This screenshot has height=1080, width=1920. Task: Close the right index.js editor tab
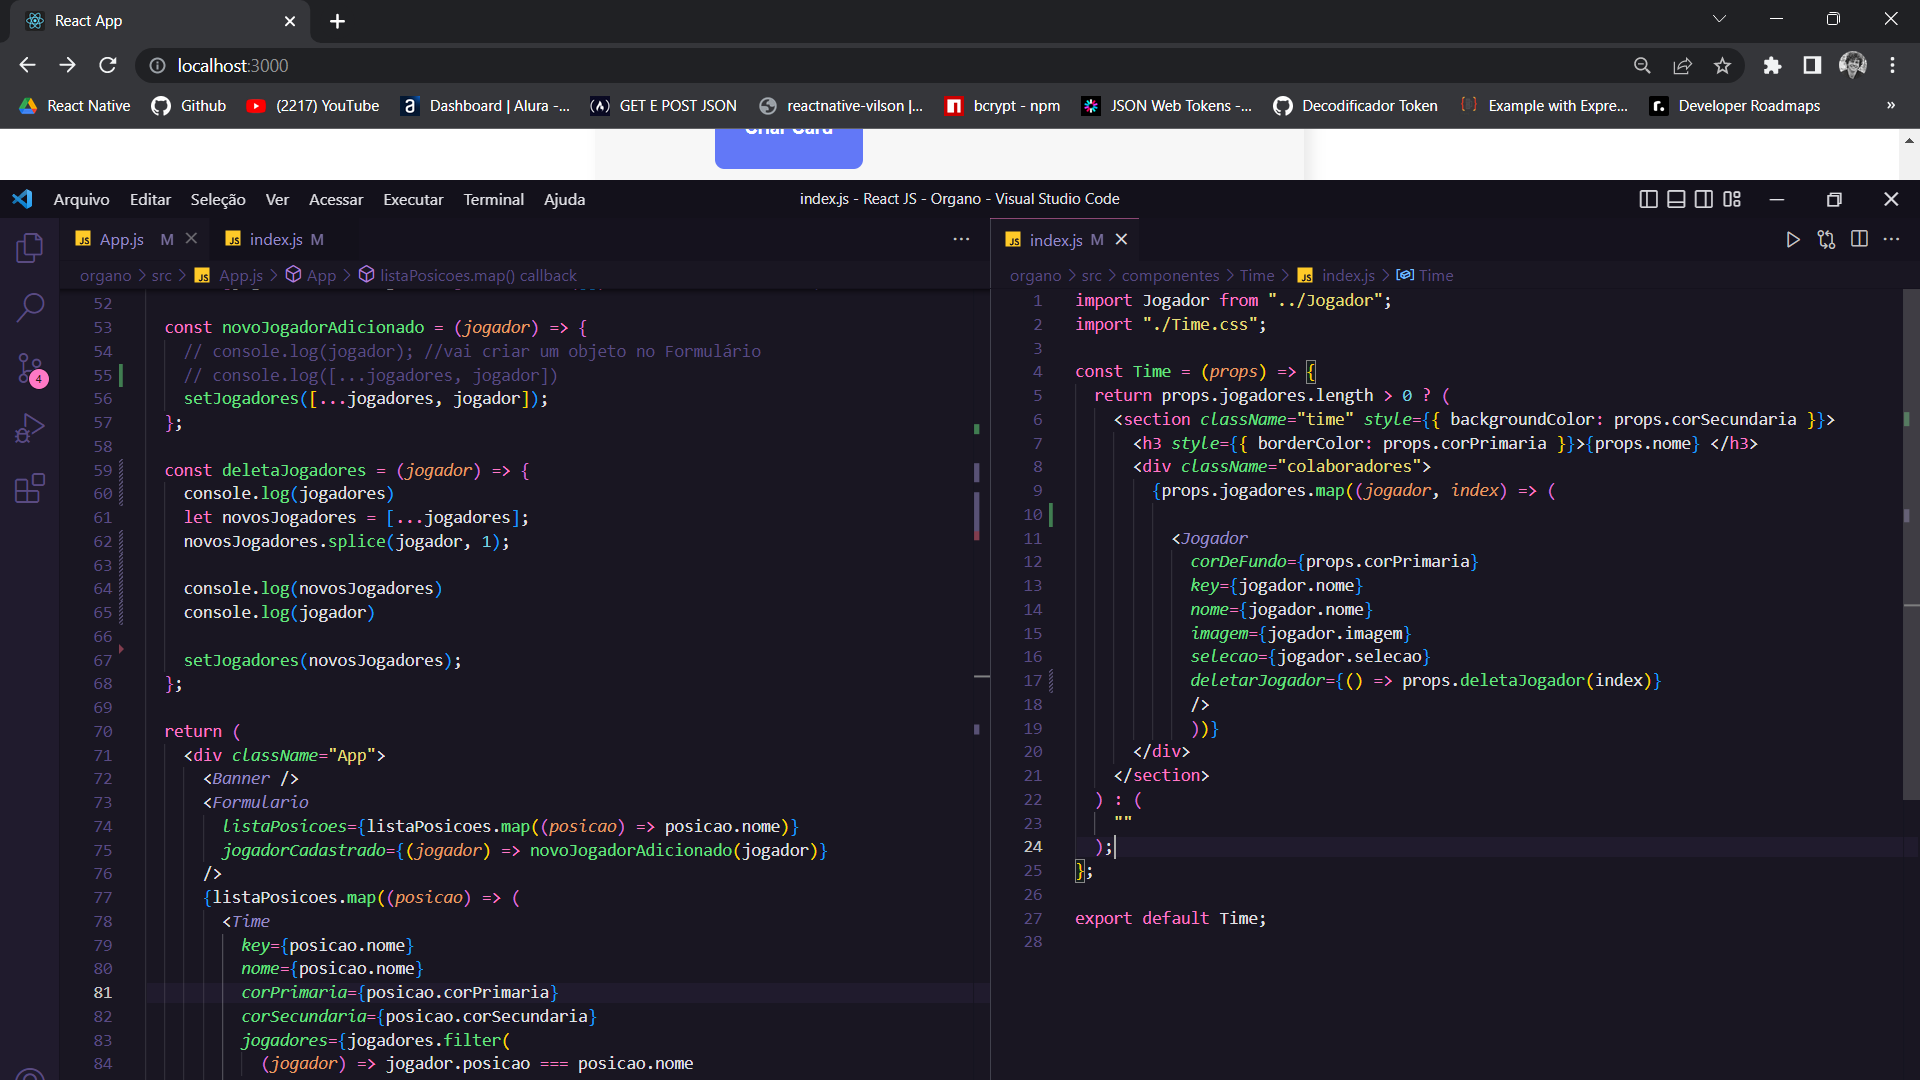(x=1121, y=239)
